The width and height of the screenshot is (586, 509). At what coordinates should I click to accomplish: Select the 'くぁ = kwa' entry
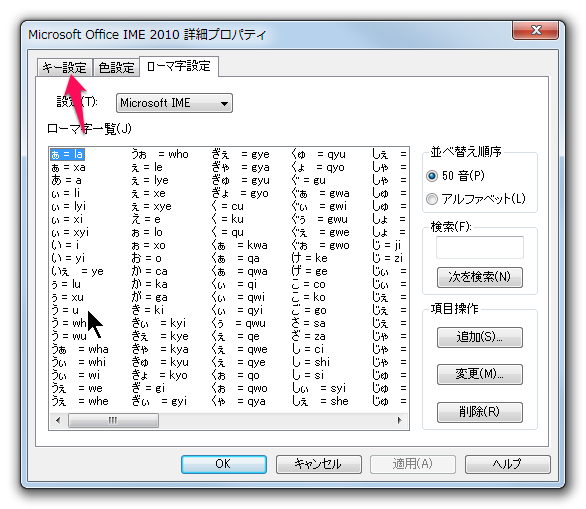(239, 246)
